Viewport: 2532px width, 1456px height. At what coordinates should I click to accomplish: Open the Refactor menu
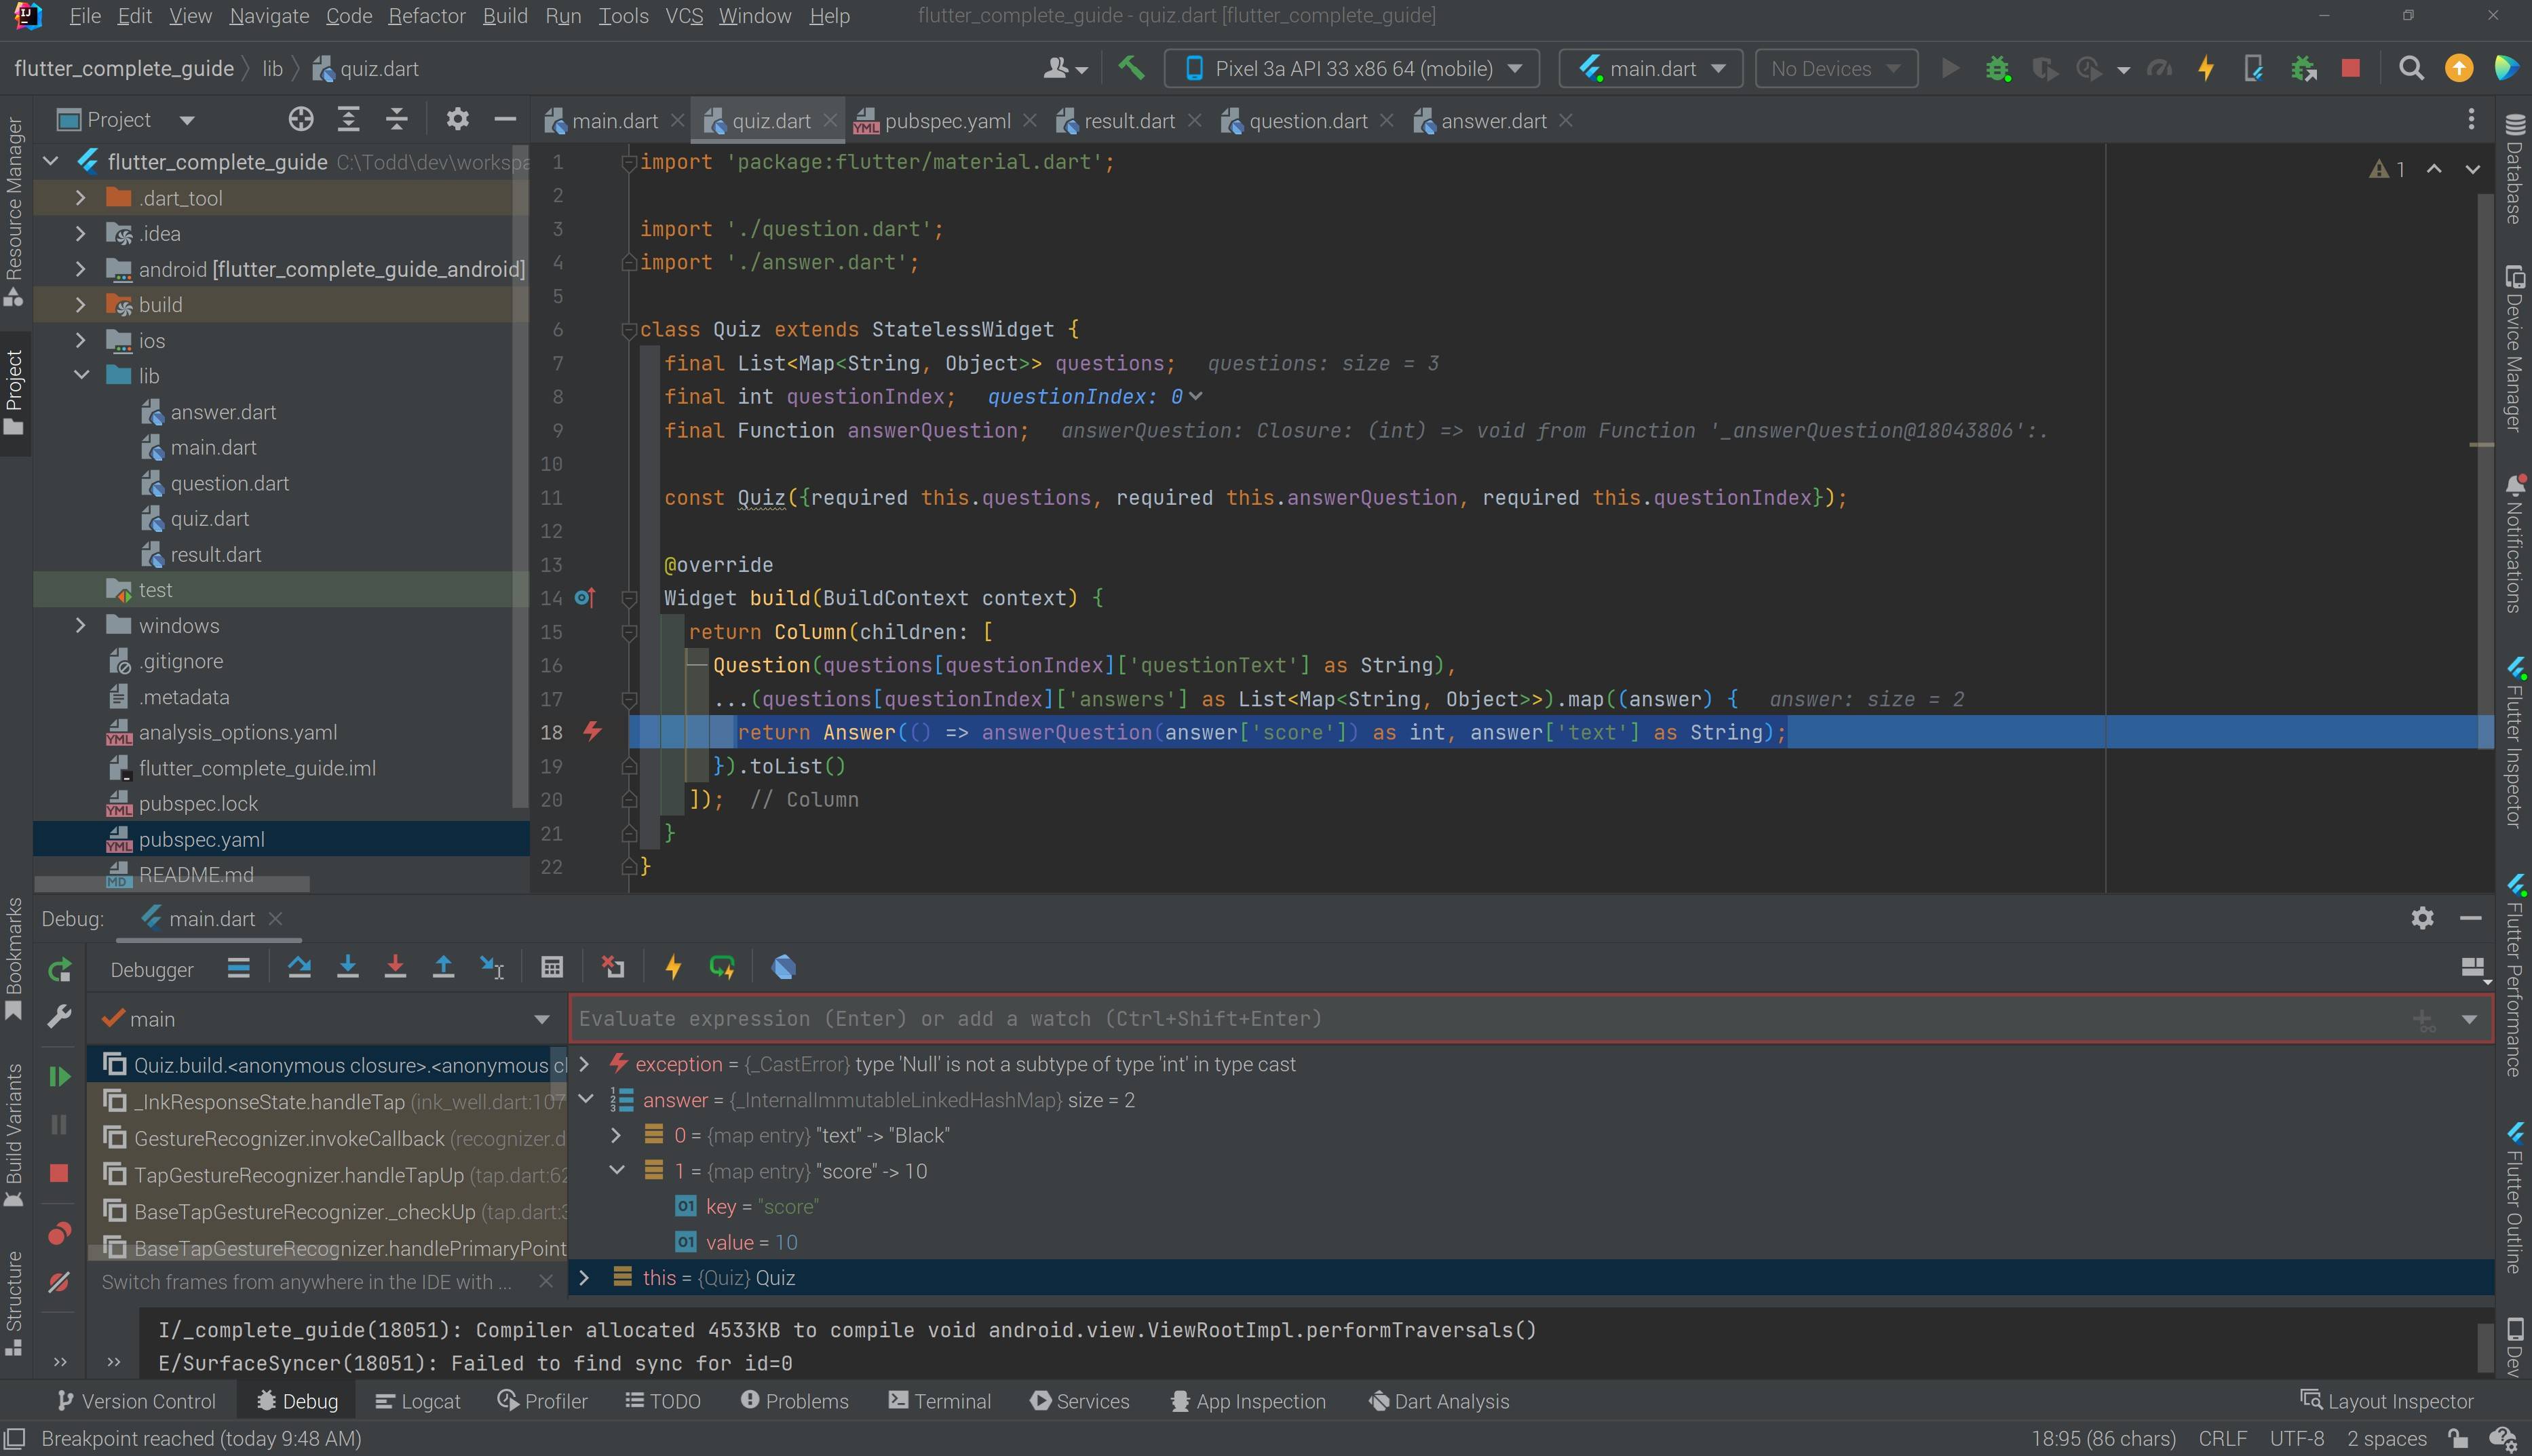(x=427, y=16)
